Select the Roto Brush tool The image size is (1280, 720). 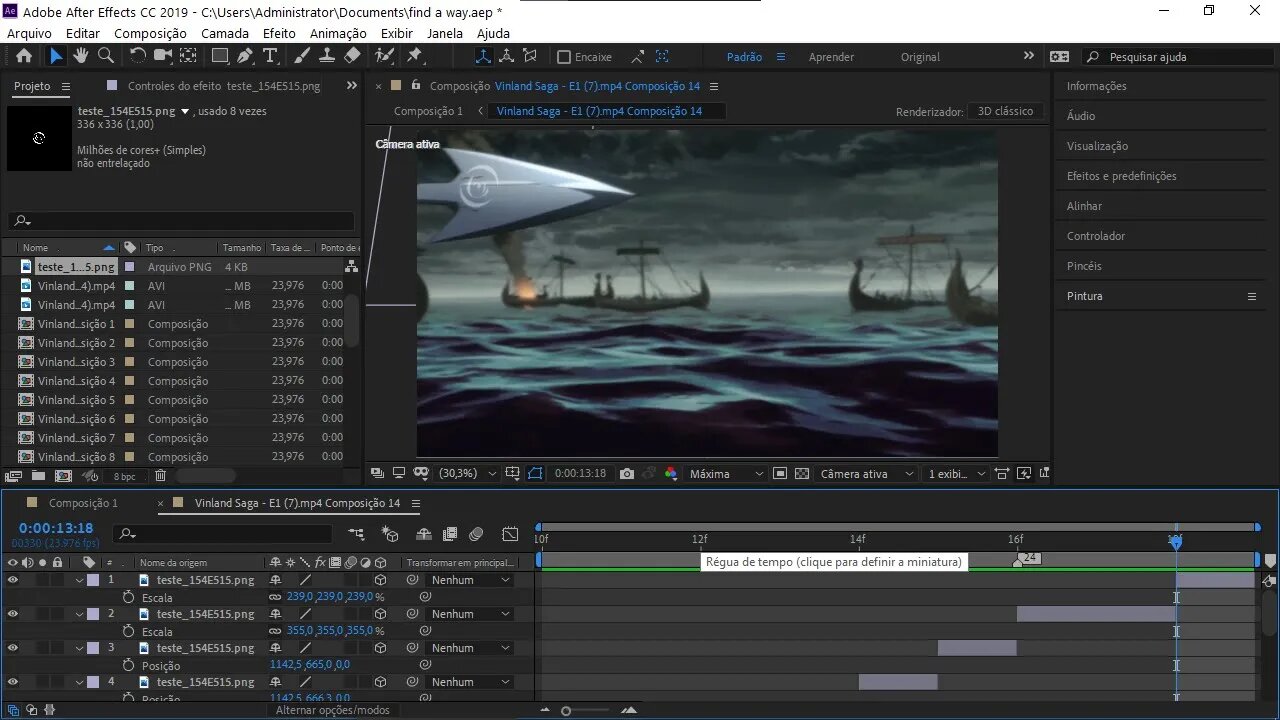384,56
